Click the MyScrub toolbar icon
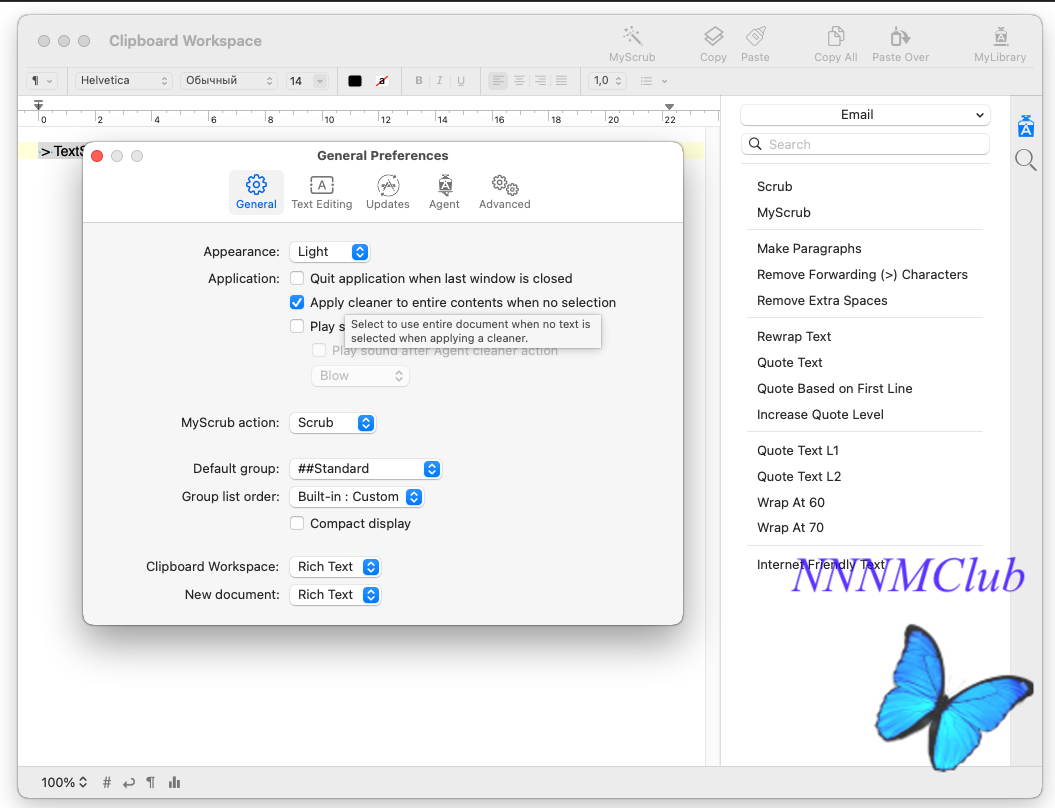The width and height of the screenshot is (1055, 808). pyautogui.click(x=632, y=44)
